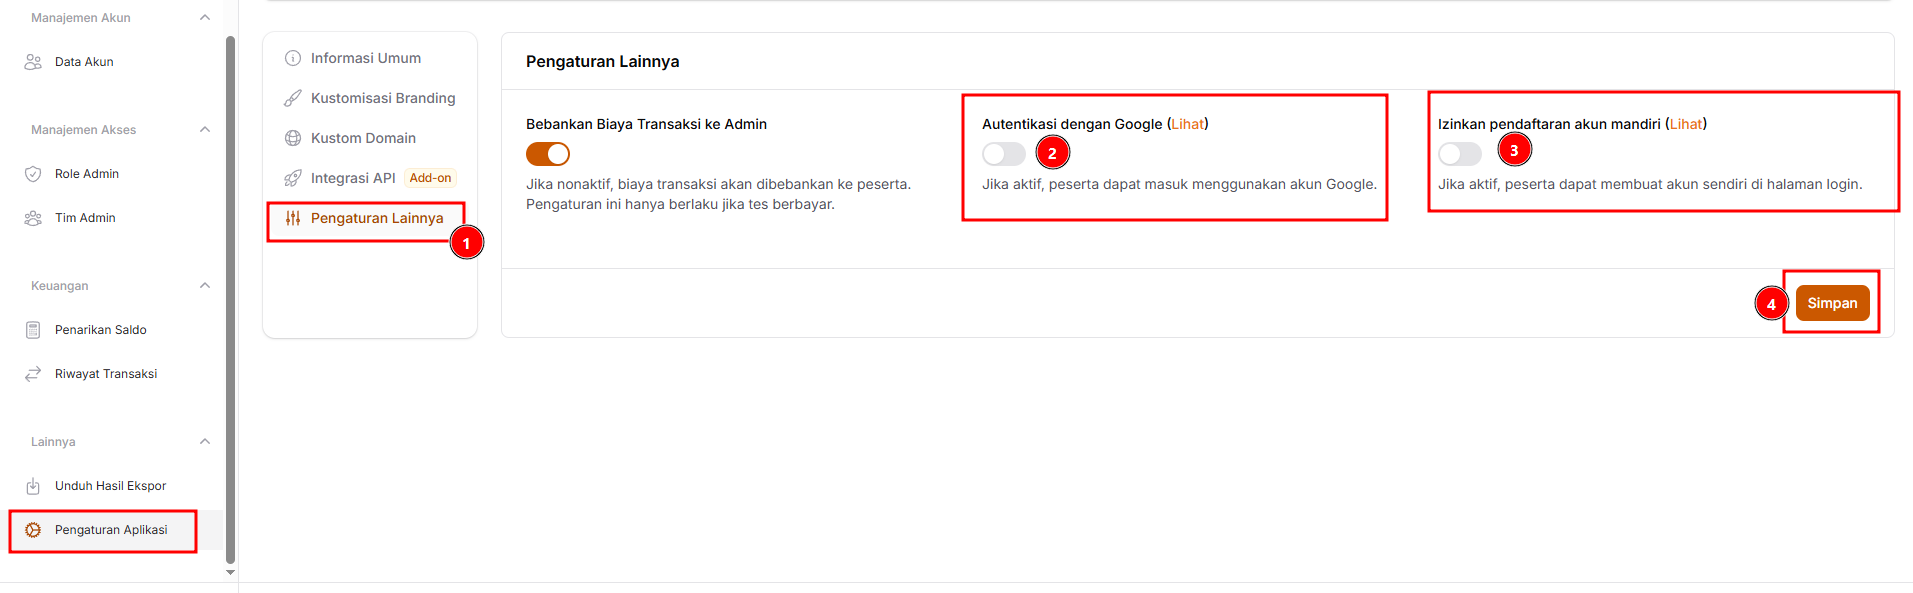Enable Autentikasi dengan Google toggle
This screenshot has height=593, width=1913.
(1004, 154)
